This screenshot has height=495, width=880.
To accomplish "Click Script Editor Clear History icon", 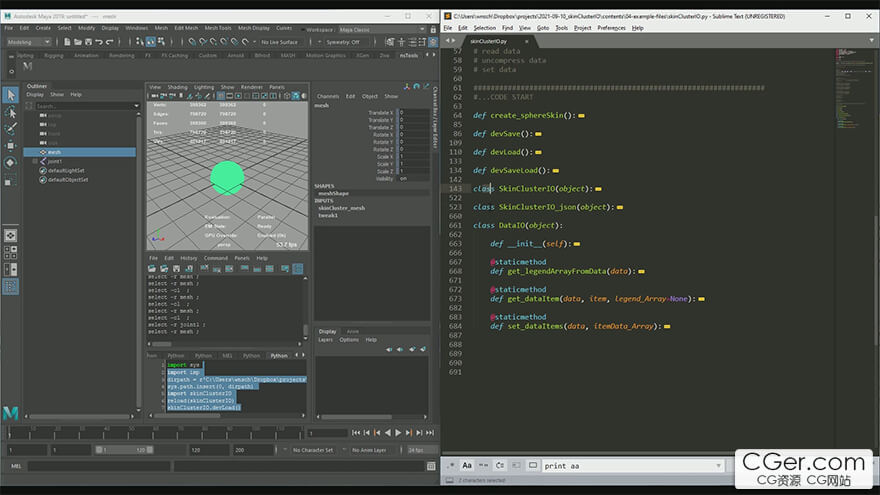I will pos(204,269).
